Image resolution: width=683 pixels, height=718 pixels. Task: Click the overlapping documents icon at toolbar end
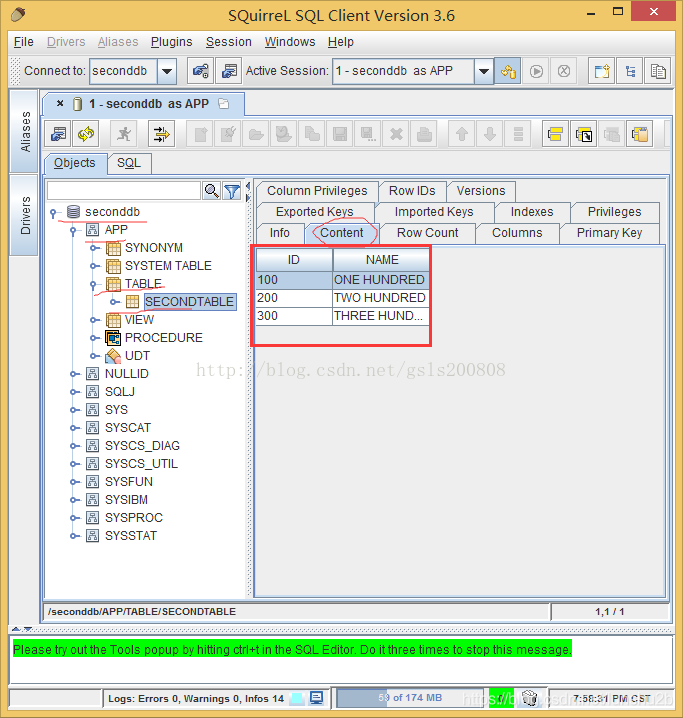(x=658, y=71)
